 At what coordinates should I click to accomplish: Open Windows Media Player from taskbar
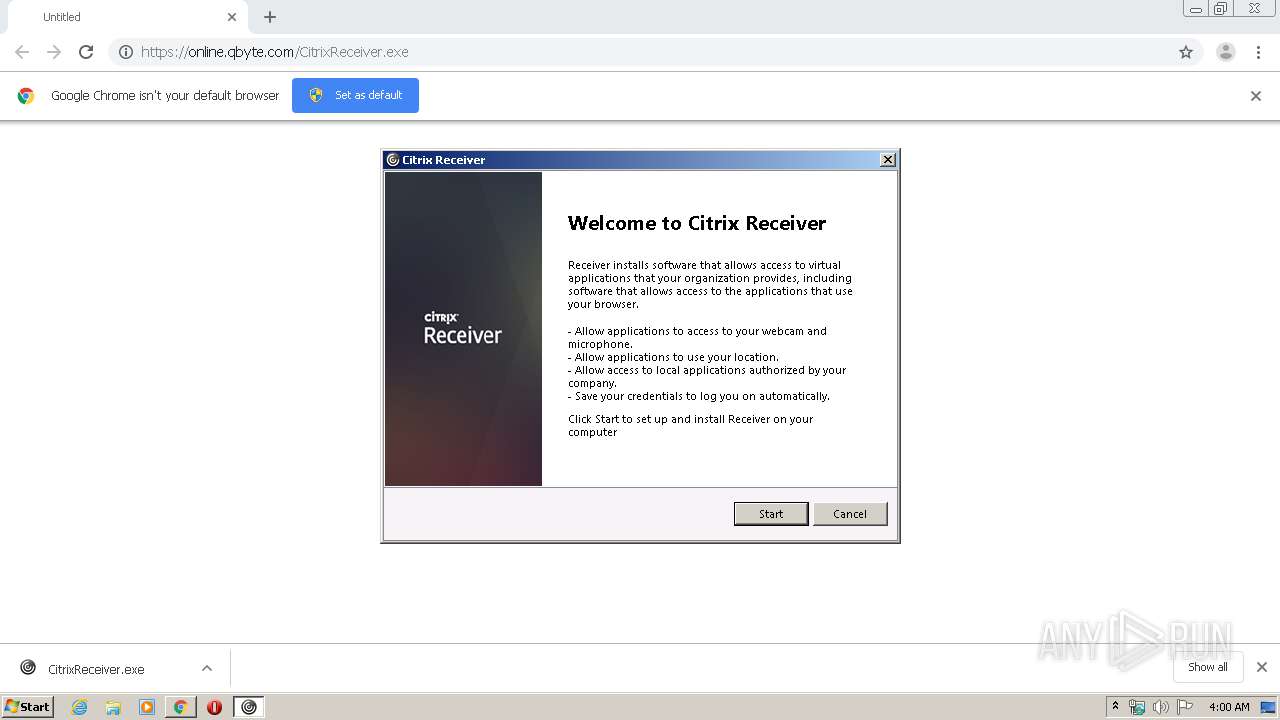[147, 707]
